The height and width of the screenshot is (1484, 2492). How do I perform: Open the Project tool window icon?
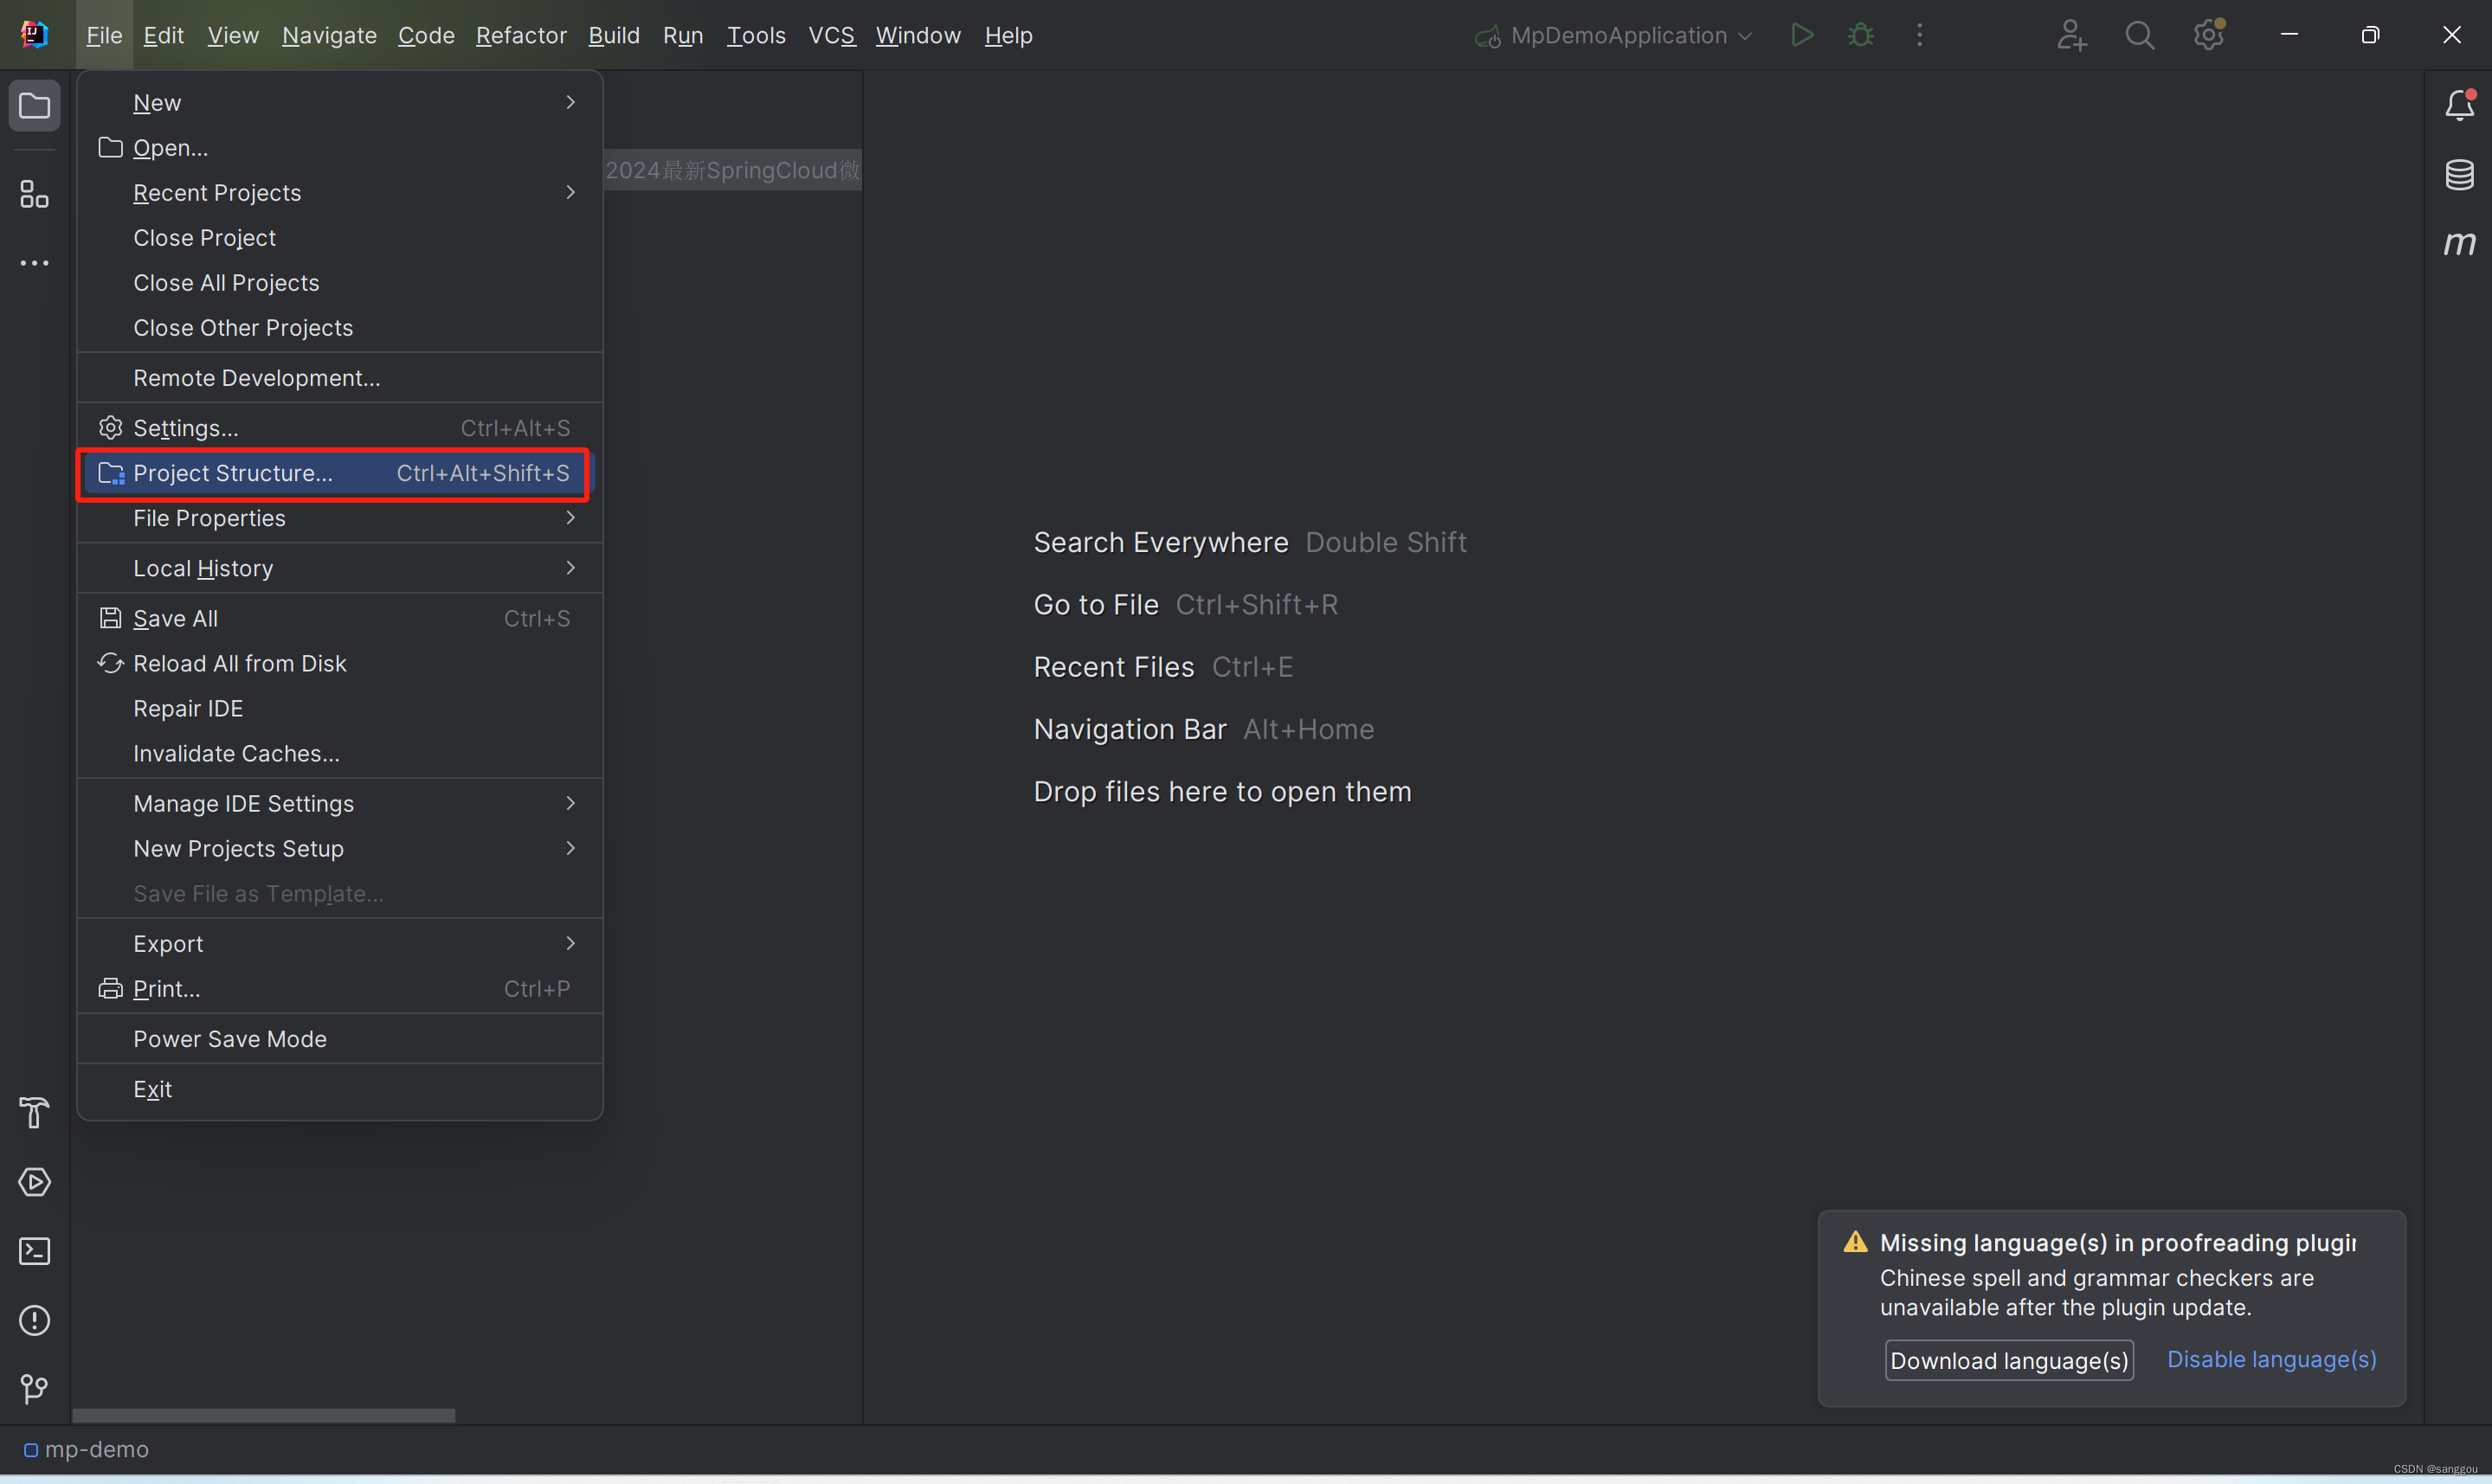pos(34,105)
